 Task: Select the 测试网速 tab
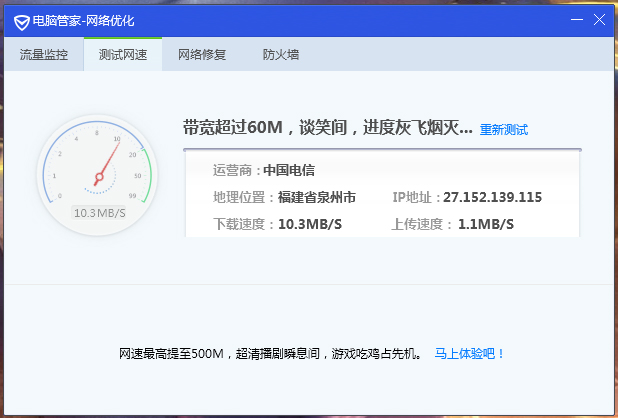[x=123, y=54]
